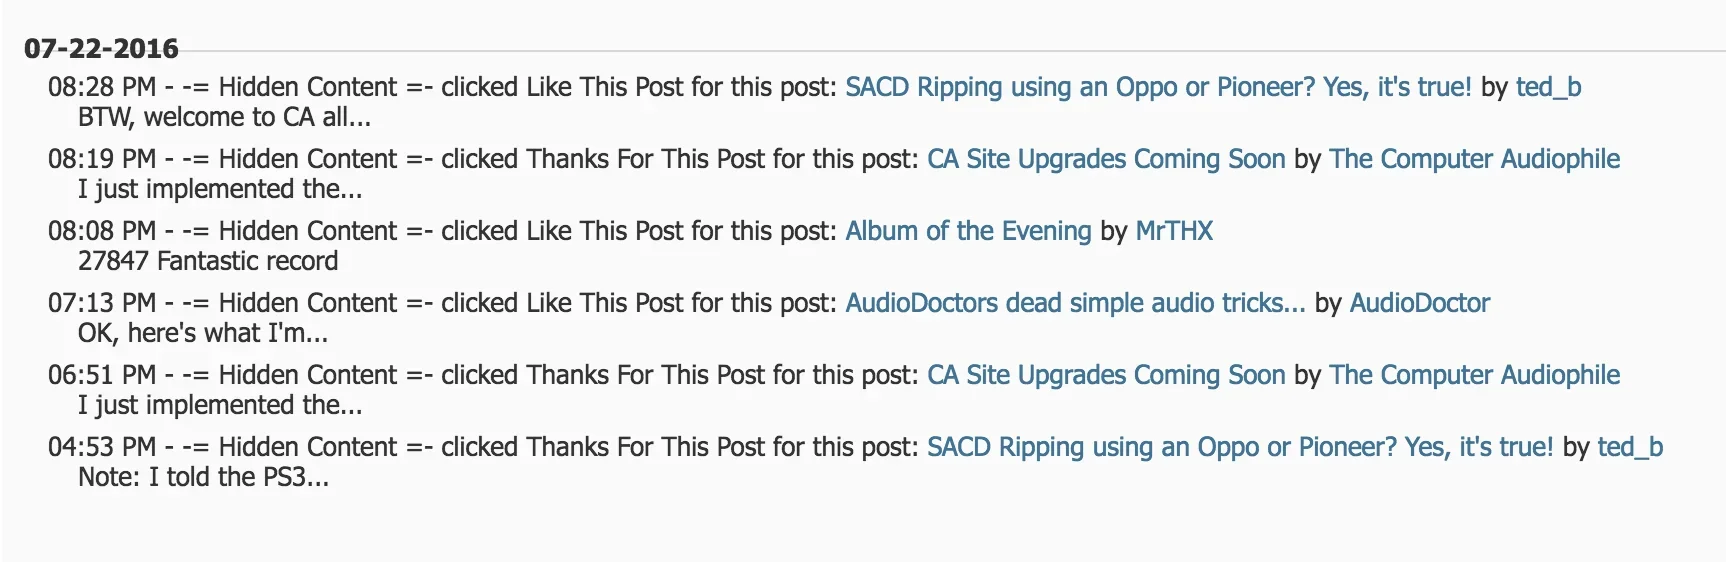Screen dimensions: 1726x562
Task: Click the "27847 Fantastic record" snippet
Action: (208, 261)
